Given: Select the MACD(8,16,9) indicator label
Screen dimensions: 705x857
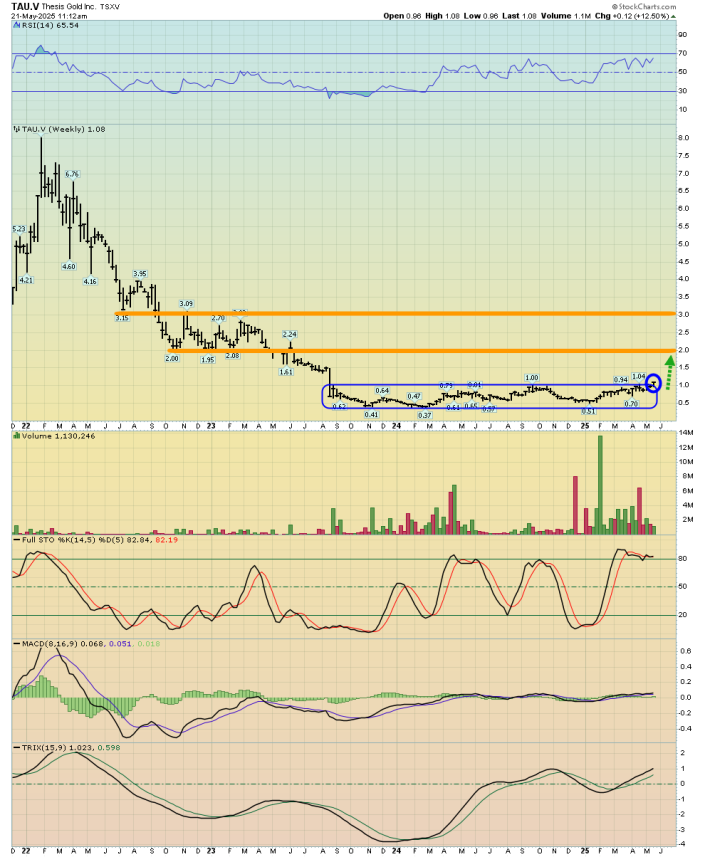Looking at the screenshot, I should (50, 644).
